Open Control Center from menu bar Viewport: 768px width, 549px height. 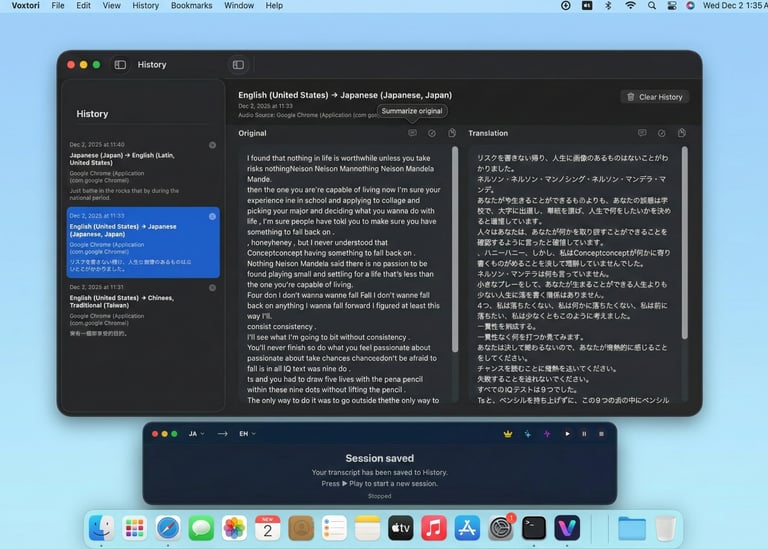[672, 5]
